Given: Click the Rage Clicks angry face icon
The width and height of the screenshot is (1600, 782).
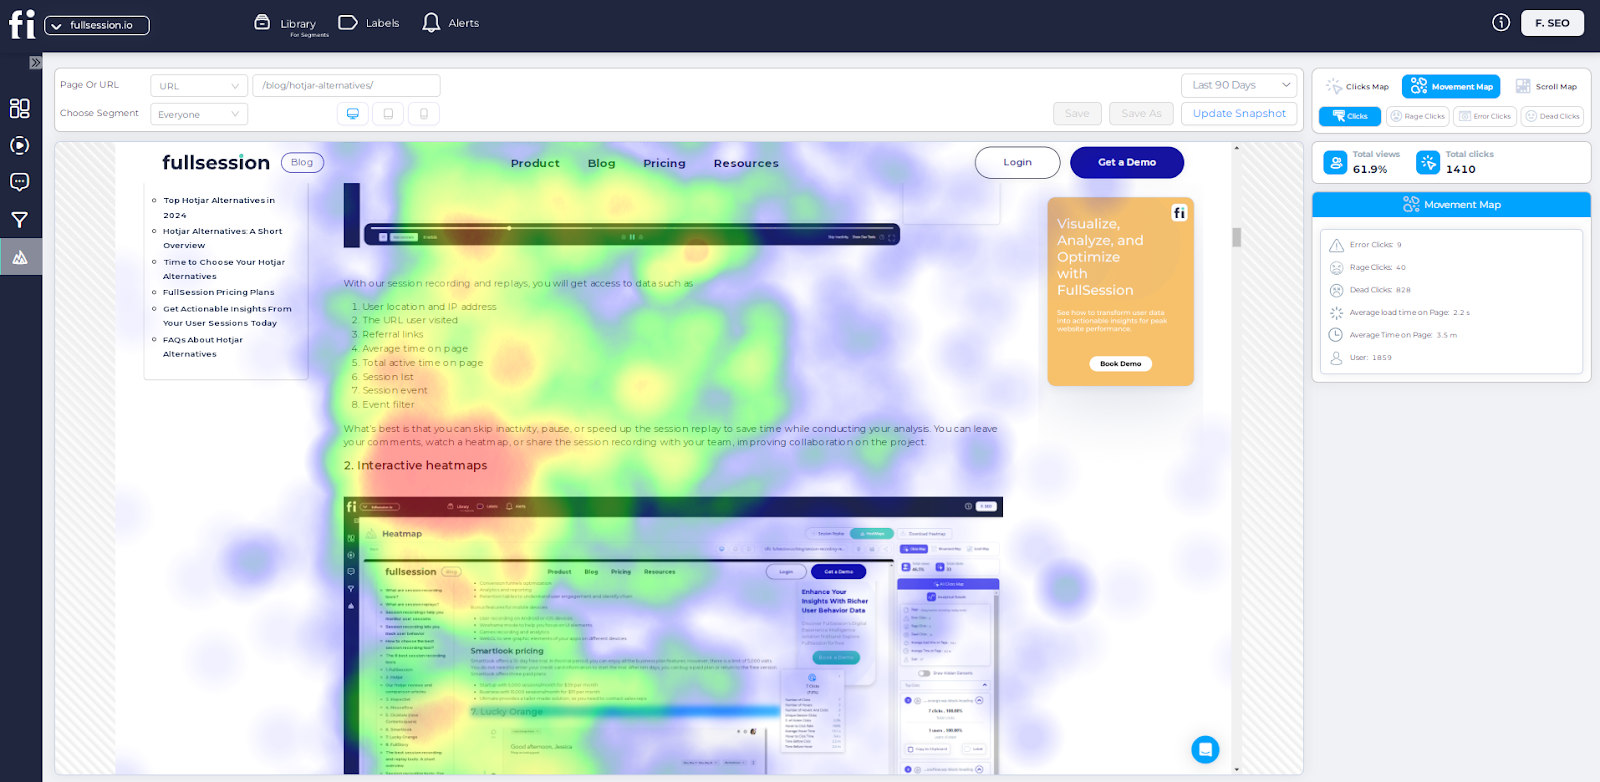Looking at the screenshot, I should (x=1336, y=268).
